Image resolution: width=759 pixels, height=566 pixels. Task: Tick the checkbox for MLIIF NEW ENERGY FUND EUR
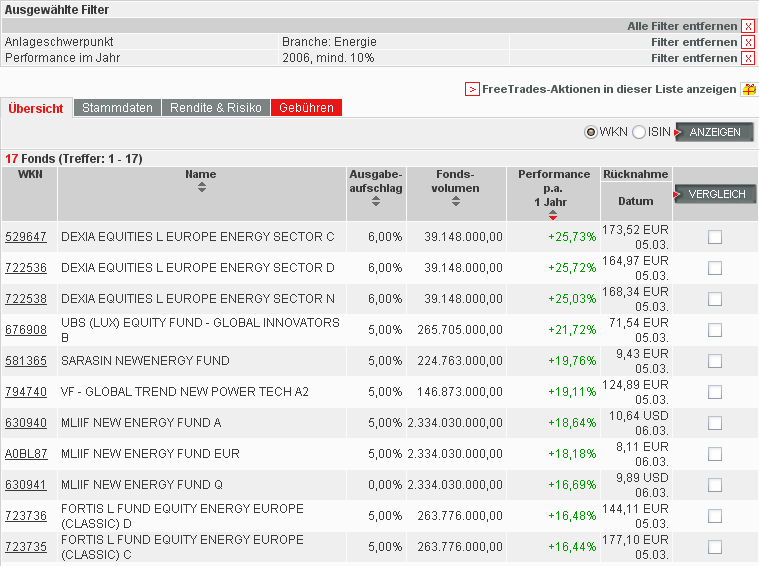[x=714, y=454]
